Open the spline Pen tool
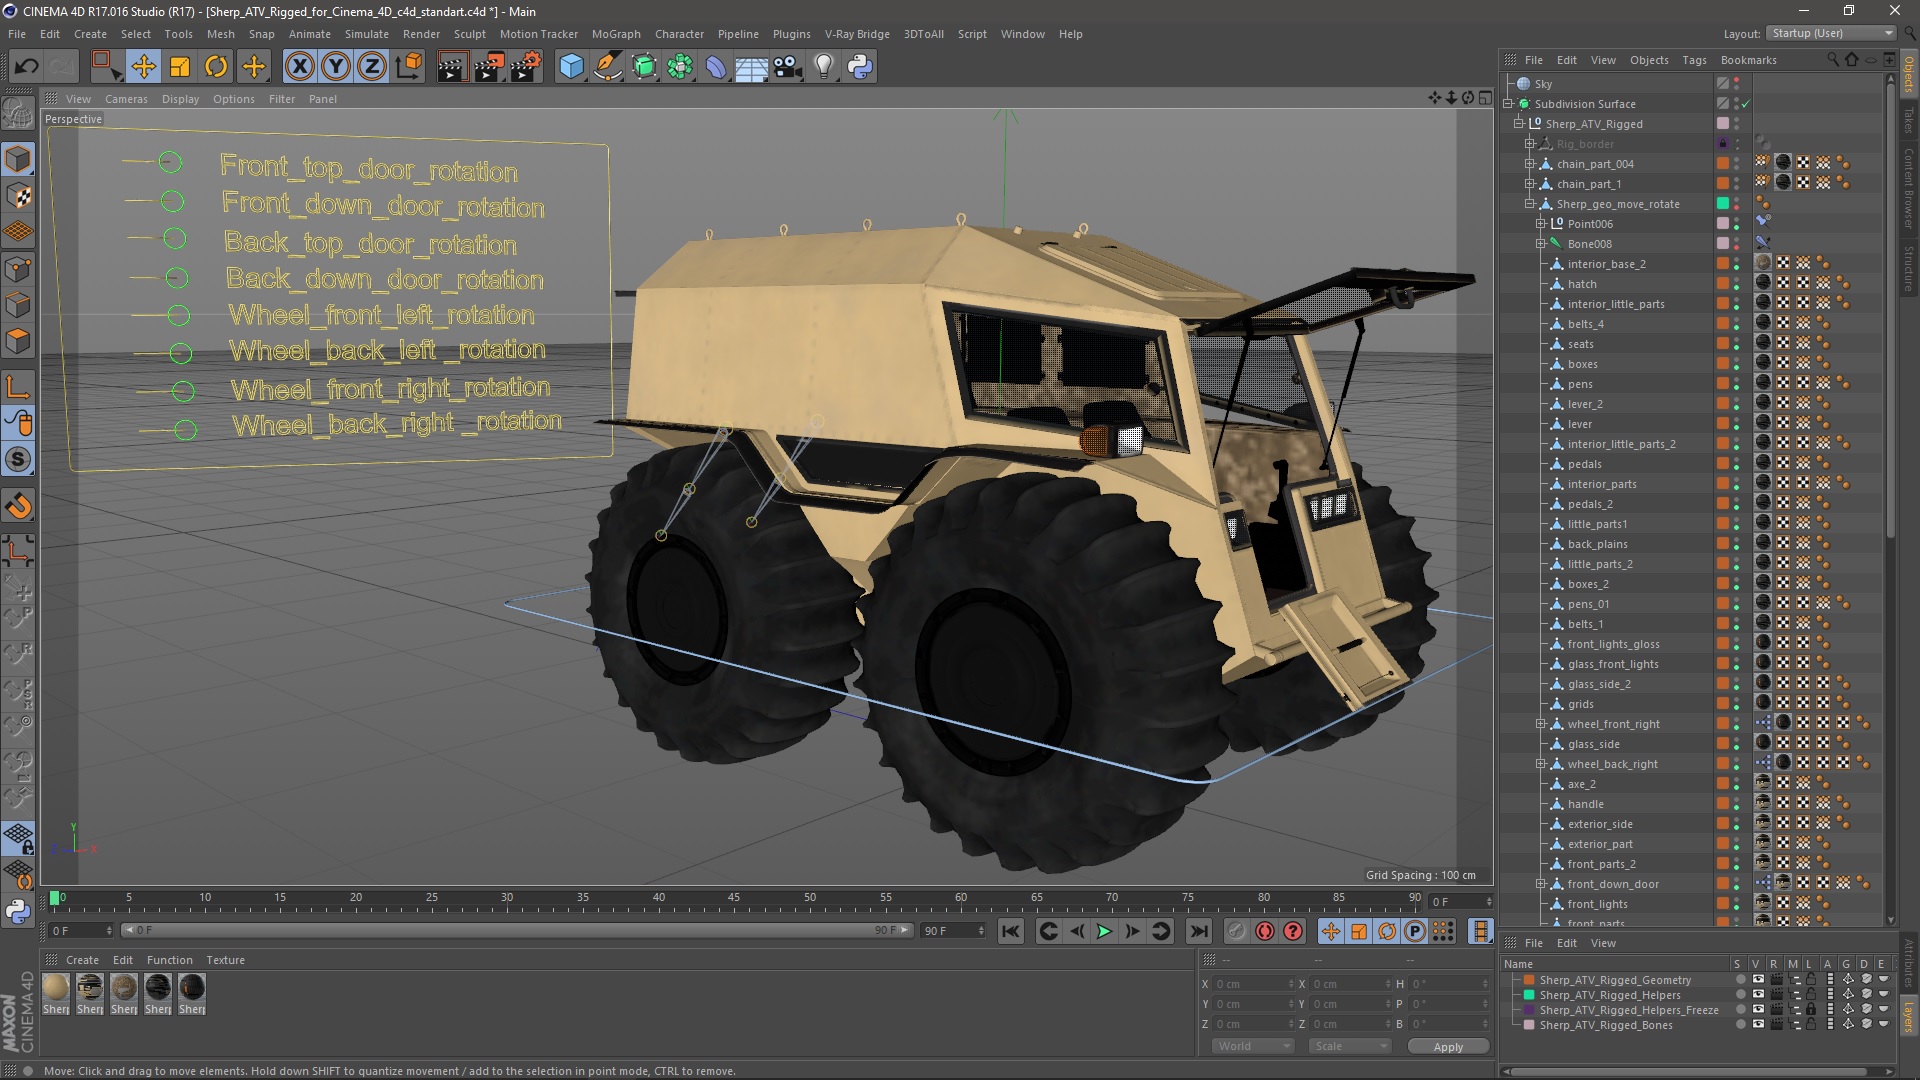 [607, 67]
